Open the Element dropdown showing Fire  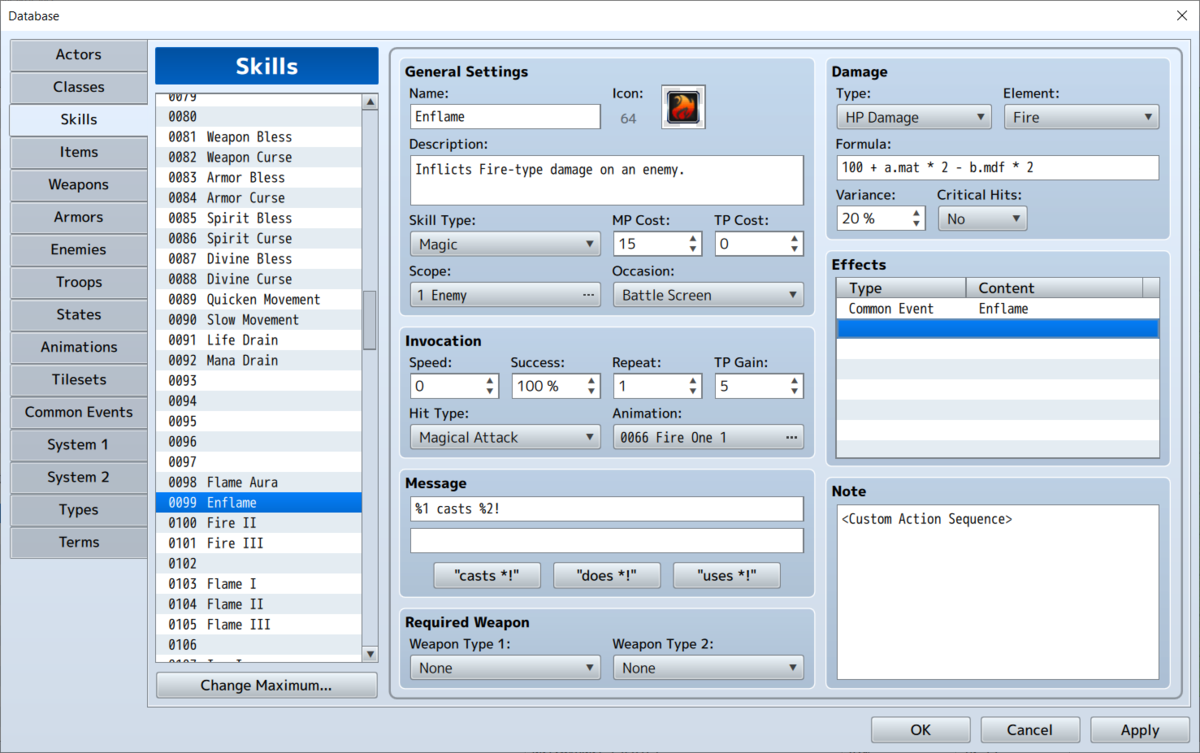pos(1080,117)
